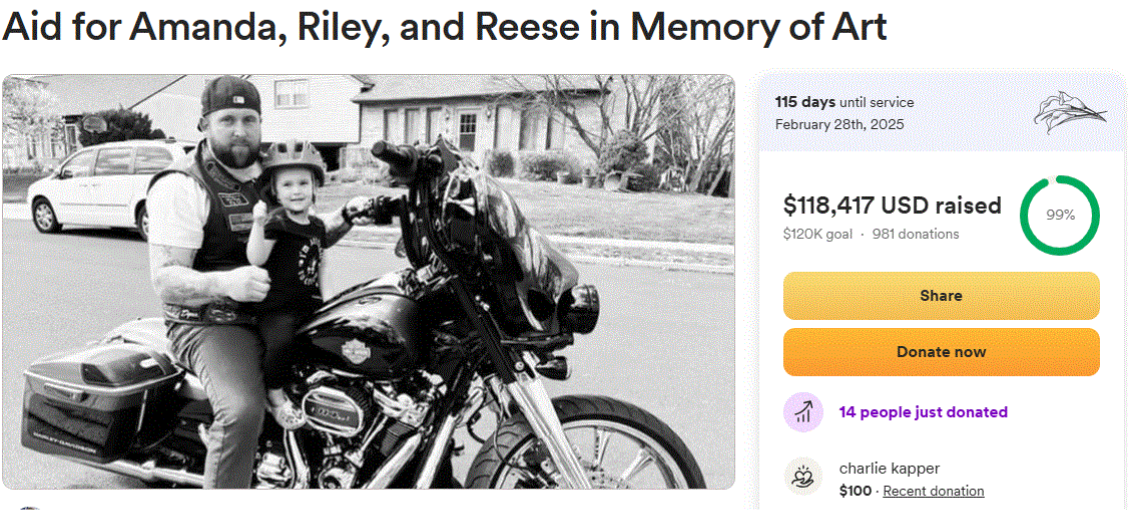Click the fundraiser title heading
Screen dimensions: 1128x518
coord(444,26)
